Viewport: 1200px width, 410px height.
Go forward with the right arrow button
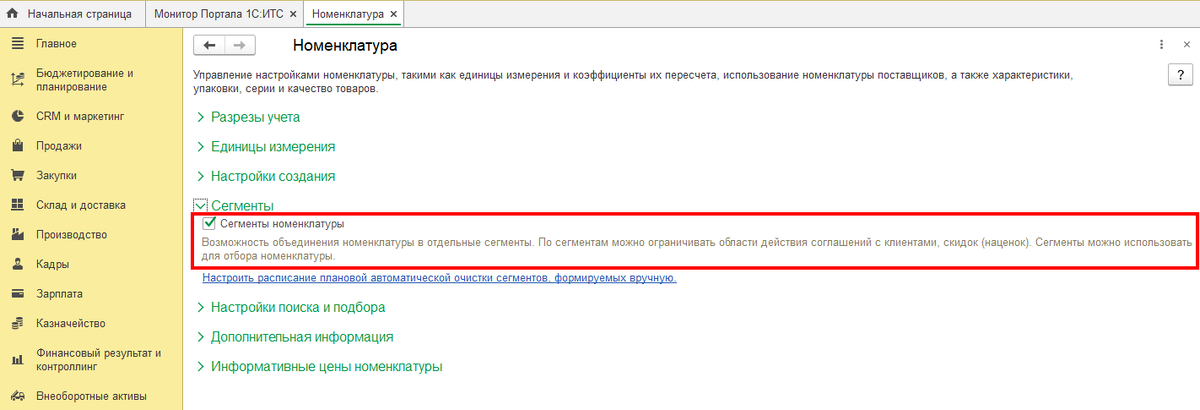(240, 45)
